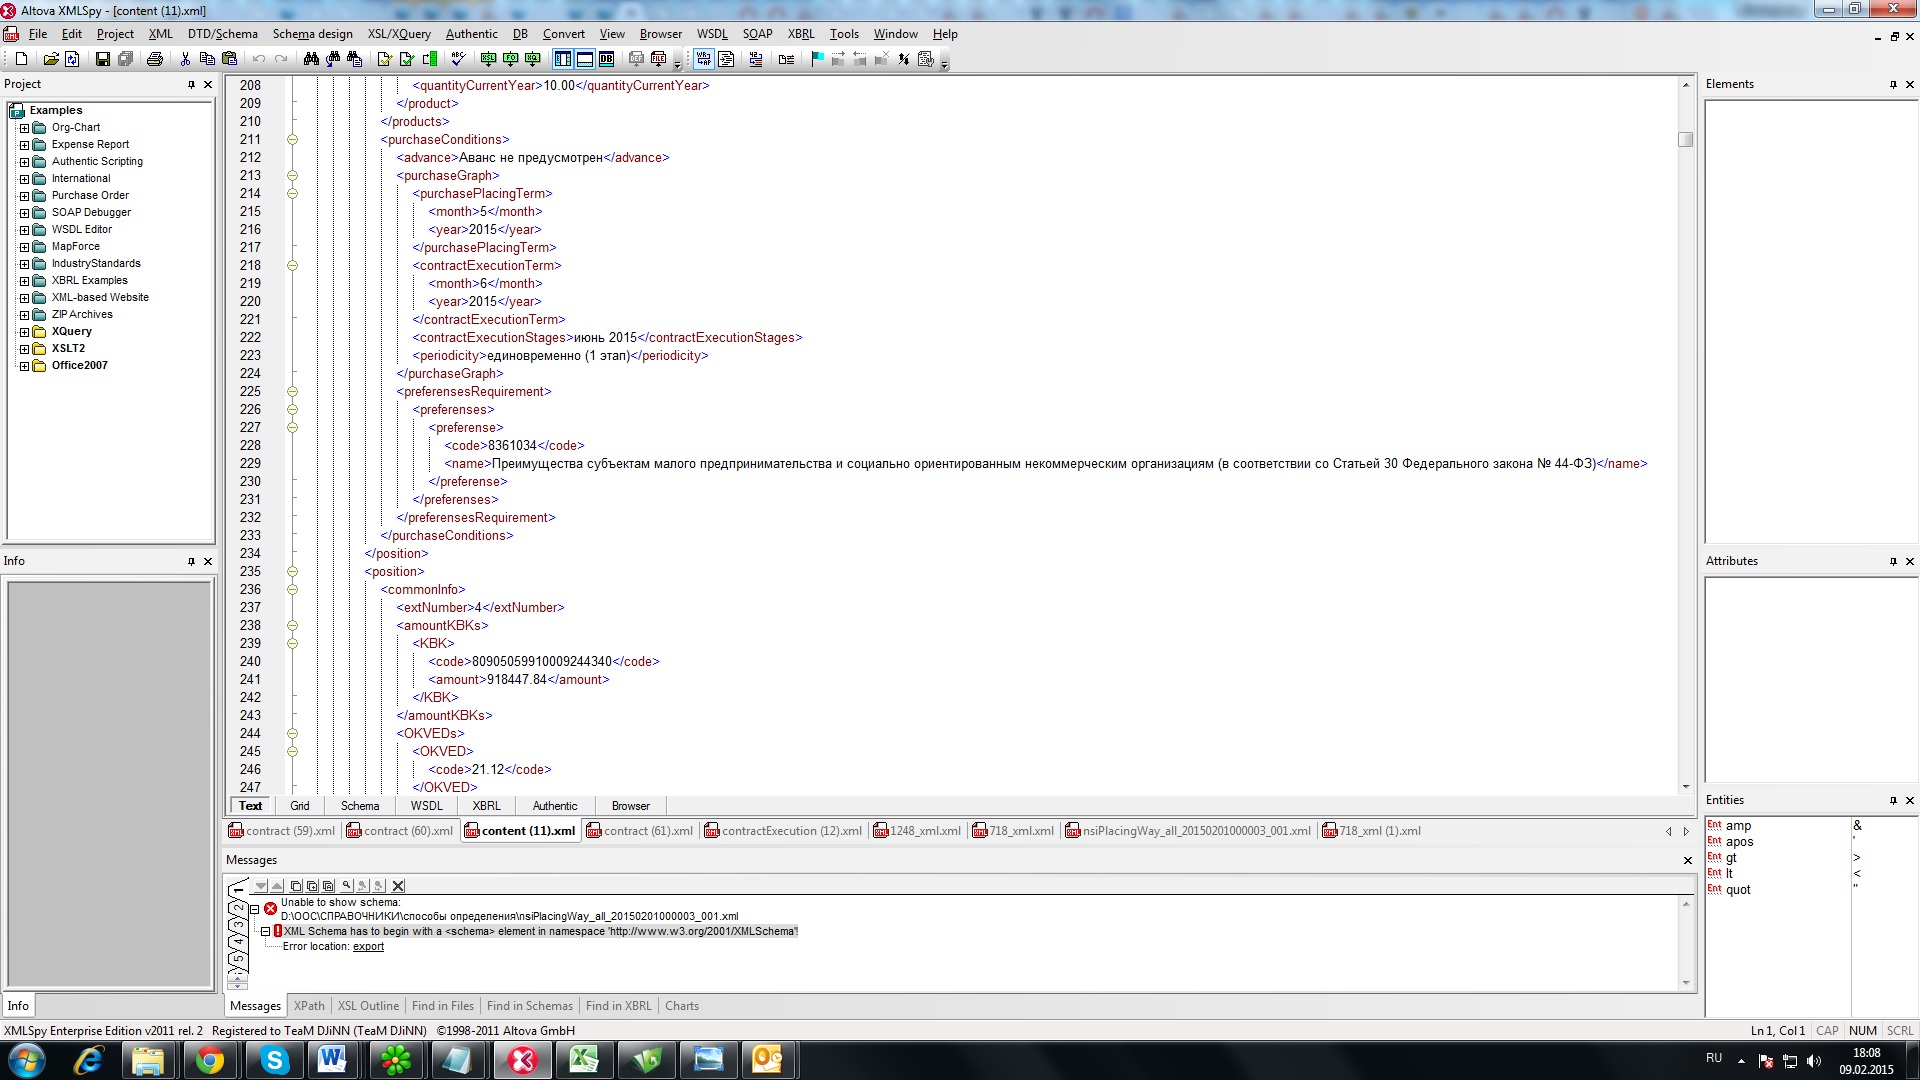Click the Print toolbar icon
This screenshot has height=1080, width=1920.
(154, 59)
